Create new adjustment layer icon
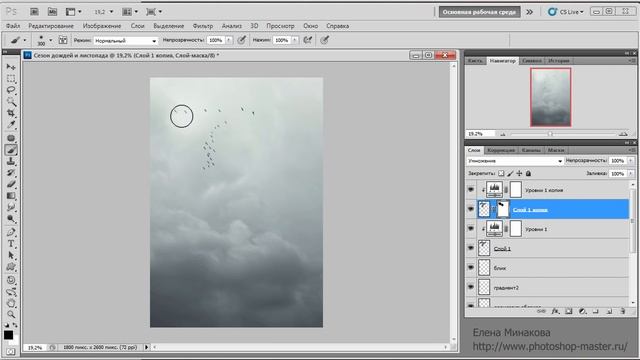Screen dimensions: 640x360 point(582,311)
